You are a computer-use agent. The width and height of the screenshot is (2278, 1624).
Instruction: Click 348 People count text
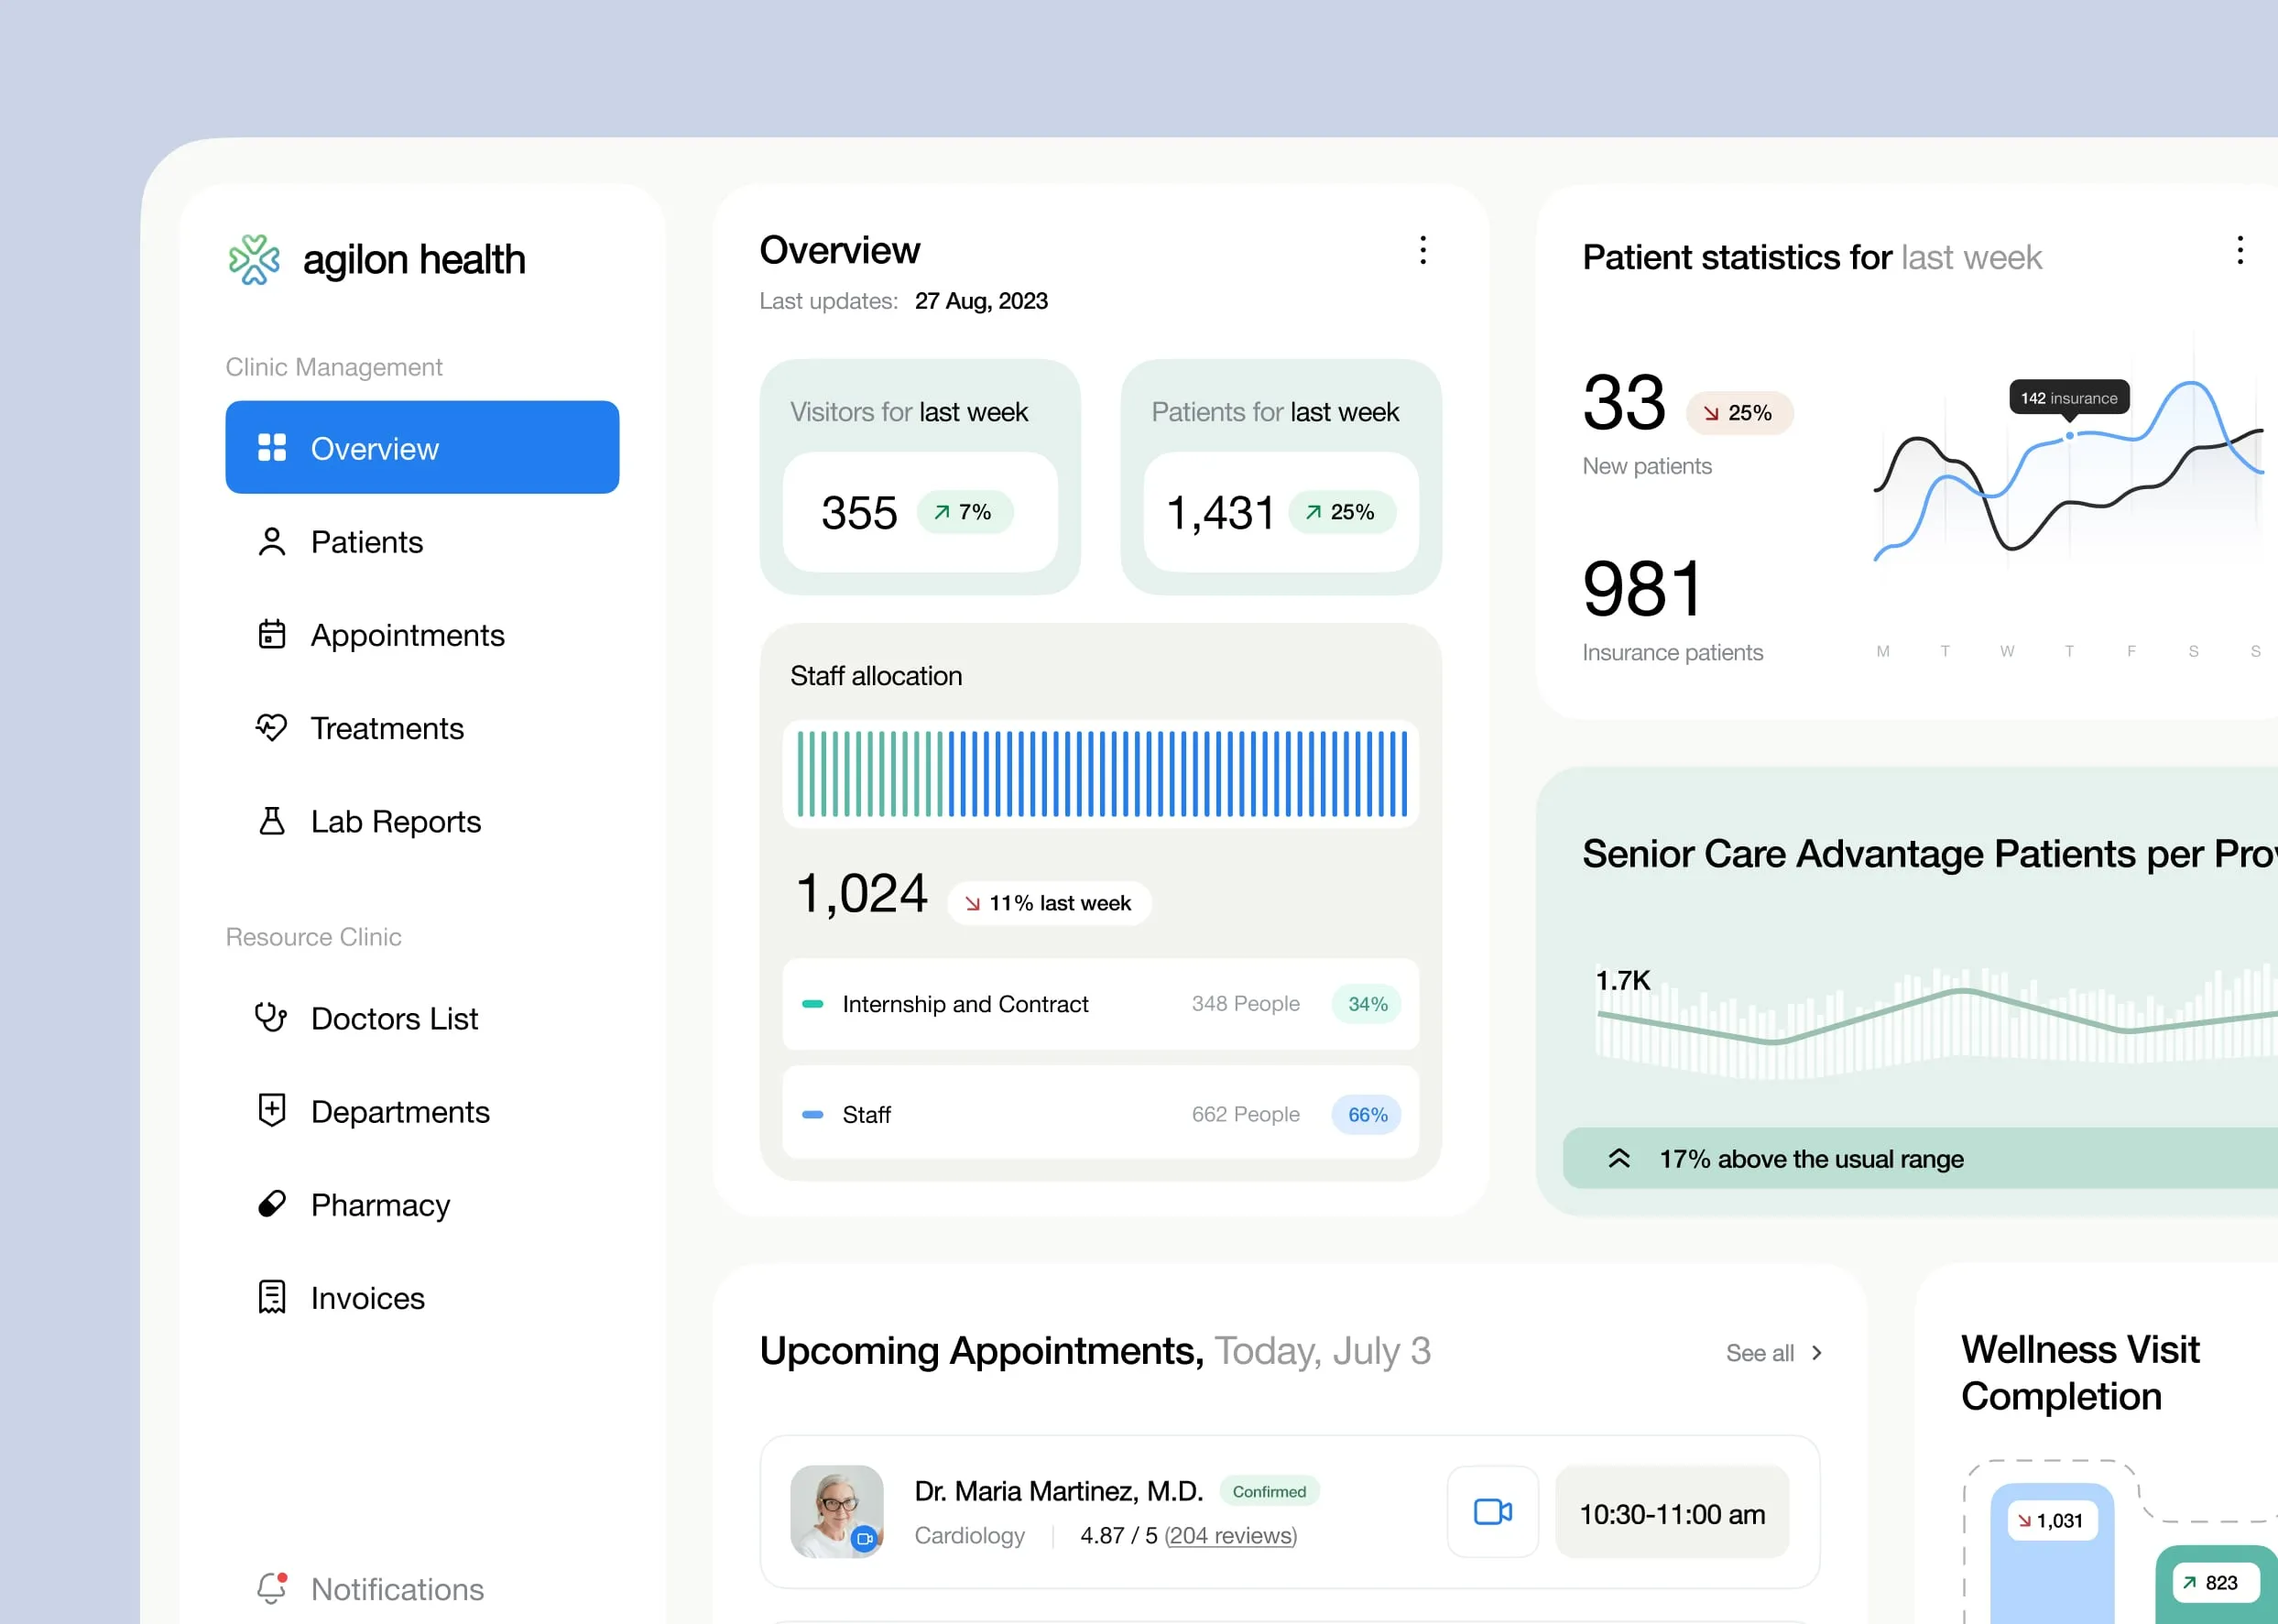[x=1245, y=1003]
